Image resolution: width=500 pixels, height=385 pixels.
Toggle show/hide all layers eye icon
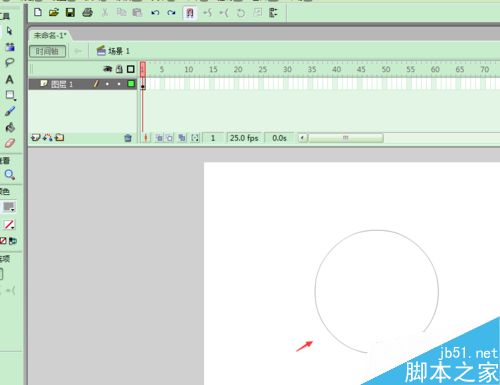108,69
